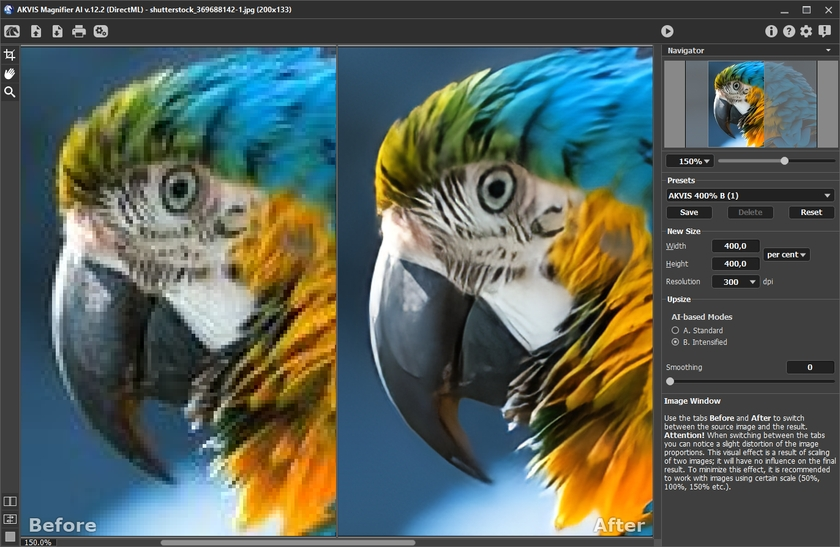
Task: Select the Crop tool
Action: tap(10, 55)
